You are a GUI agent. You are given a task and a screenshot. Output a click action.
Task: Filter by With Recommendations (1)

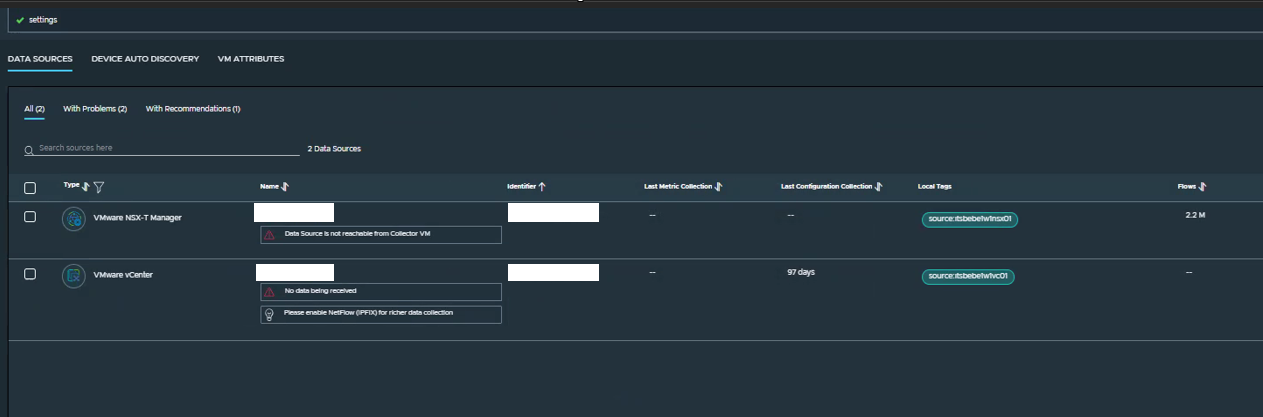pyautogui.click(x=193, y=109)
